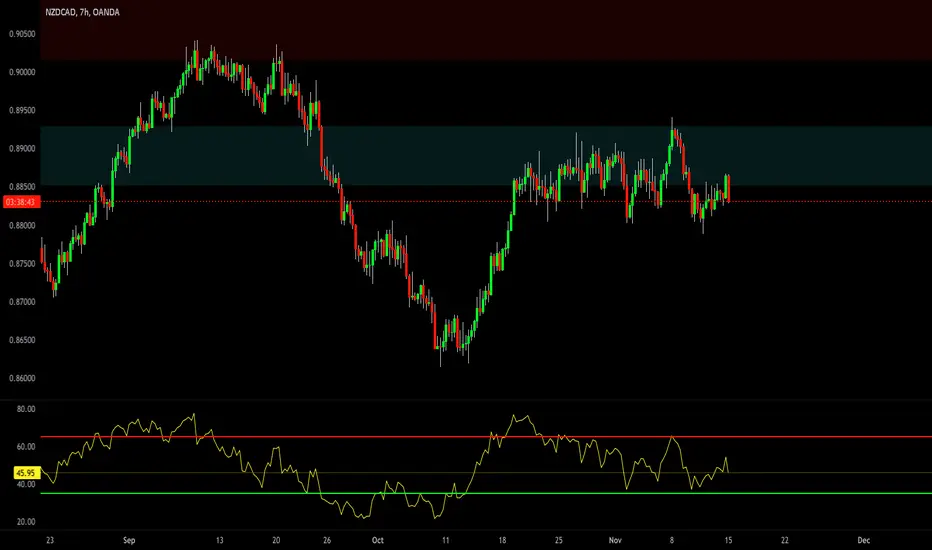Click the NZDCAD symbol title
The image size is (932, 550).
61,12
